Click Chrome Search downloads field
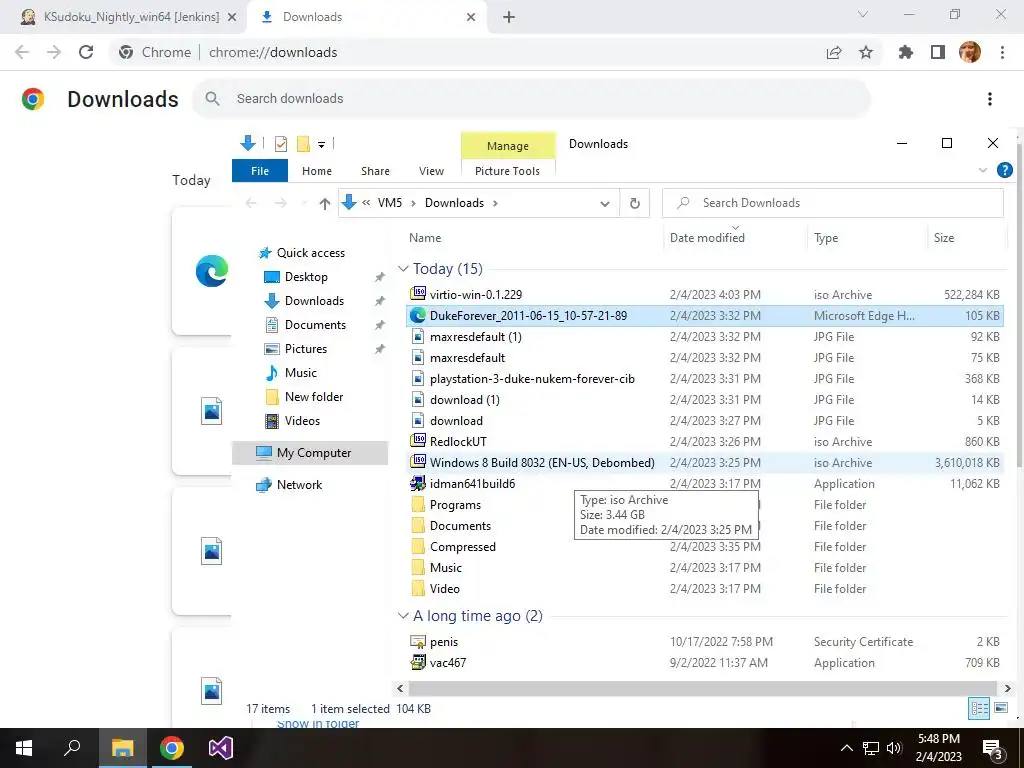The width and height of the screenshot is (1024, 768). pos(531,99)
